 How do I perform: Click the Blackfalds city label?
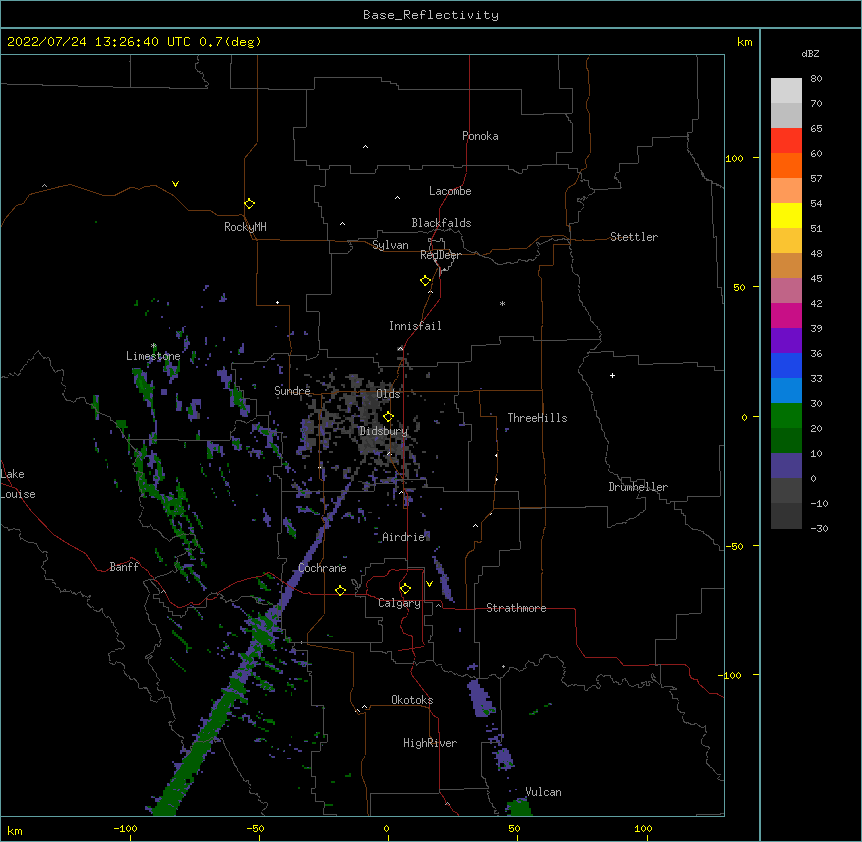click(x=441, y=223)
